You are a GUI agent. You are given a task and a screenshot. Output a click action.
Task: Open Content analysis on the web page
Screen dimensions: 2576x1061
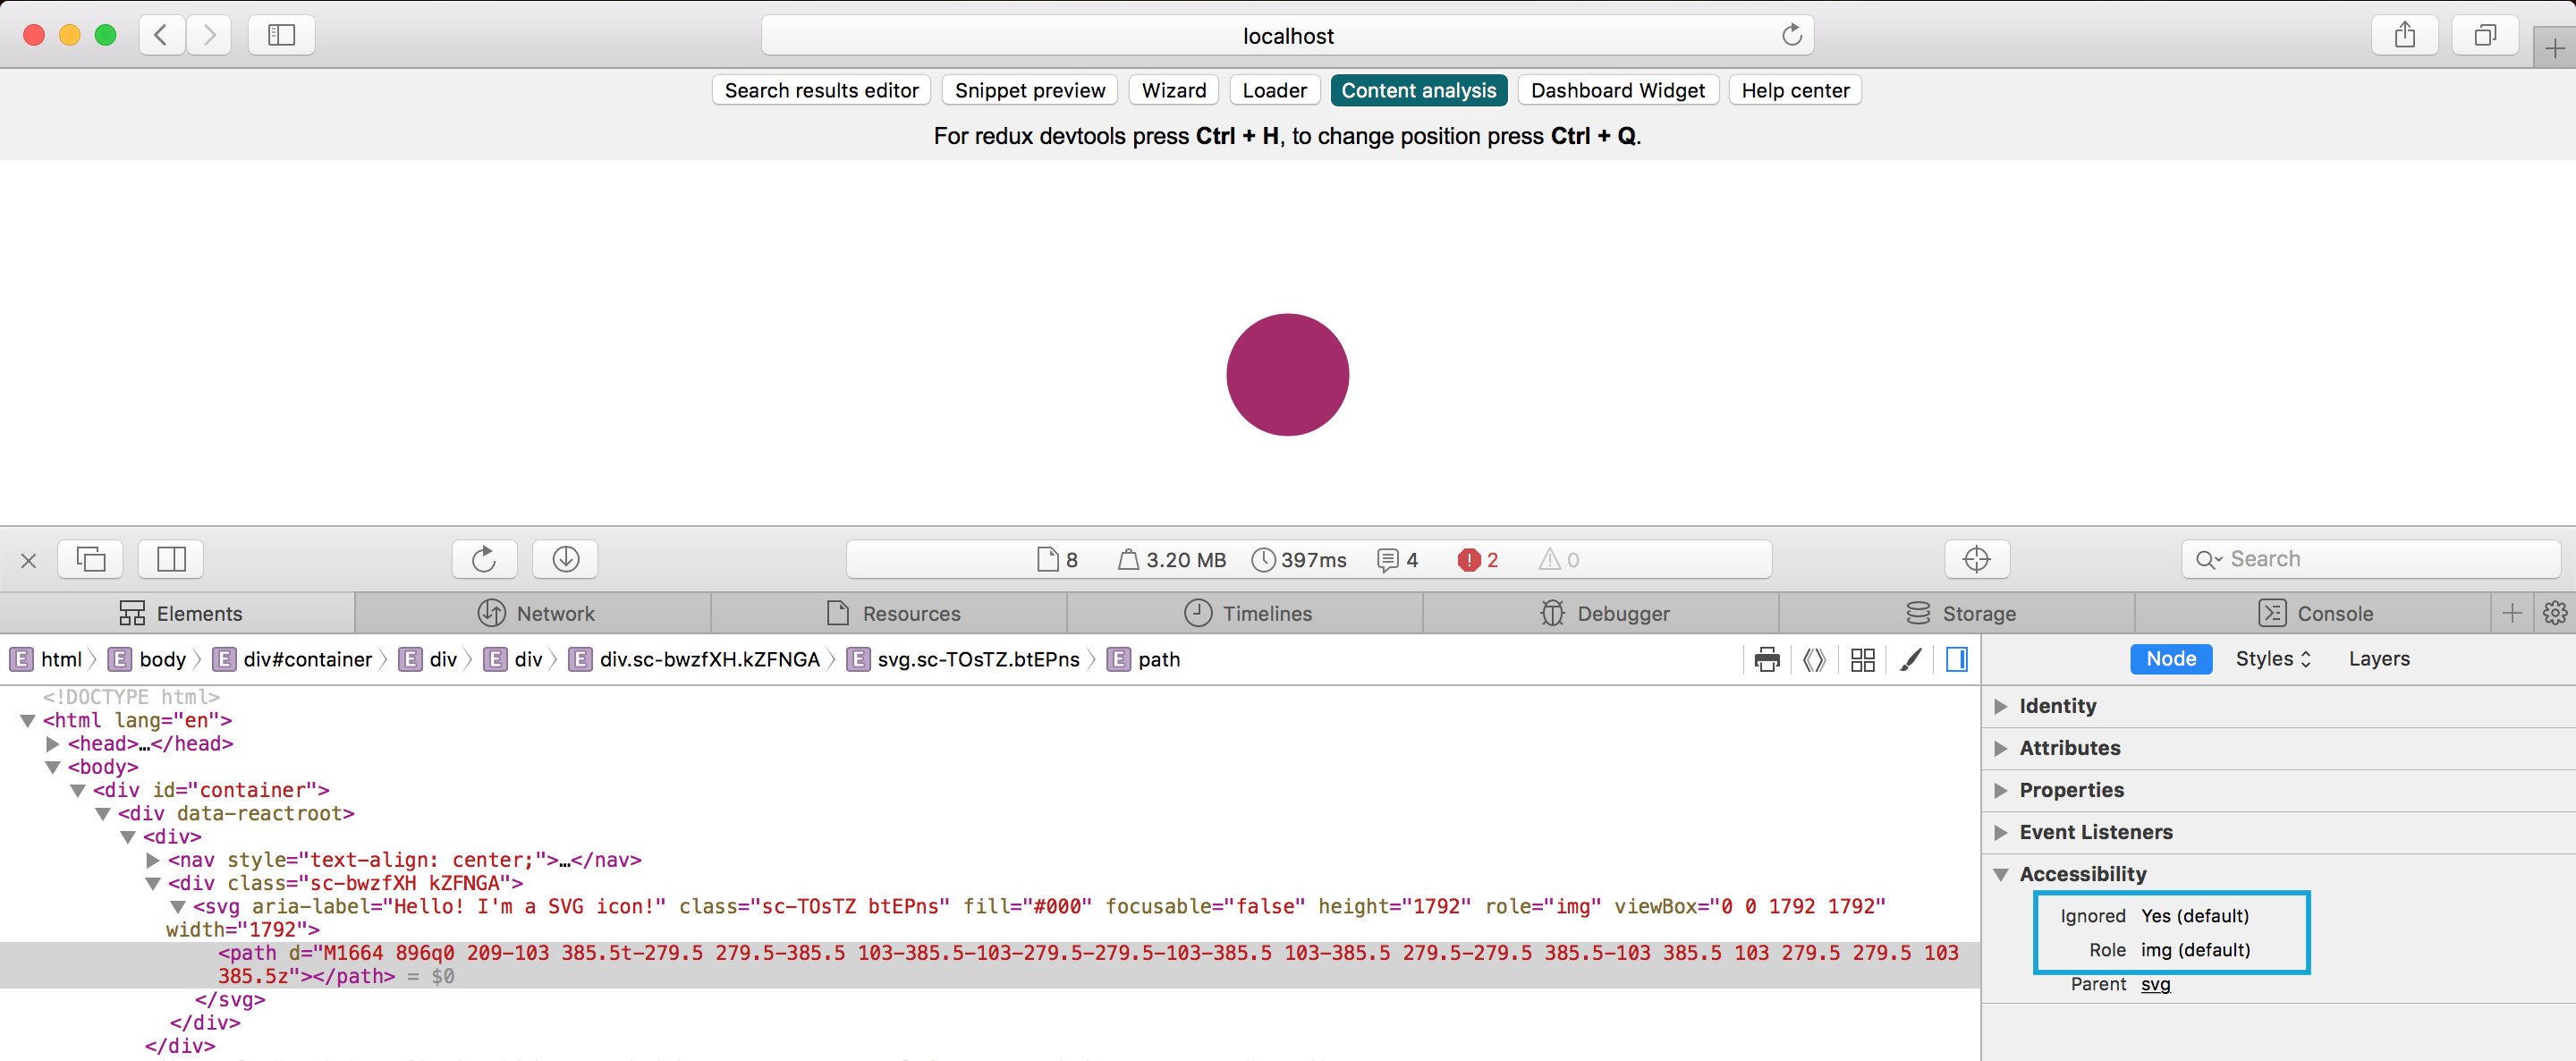(x=1418, y=89)
